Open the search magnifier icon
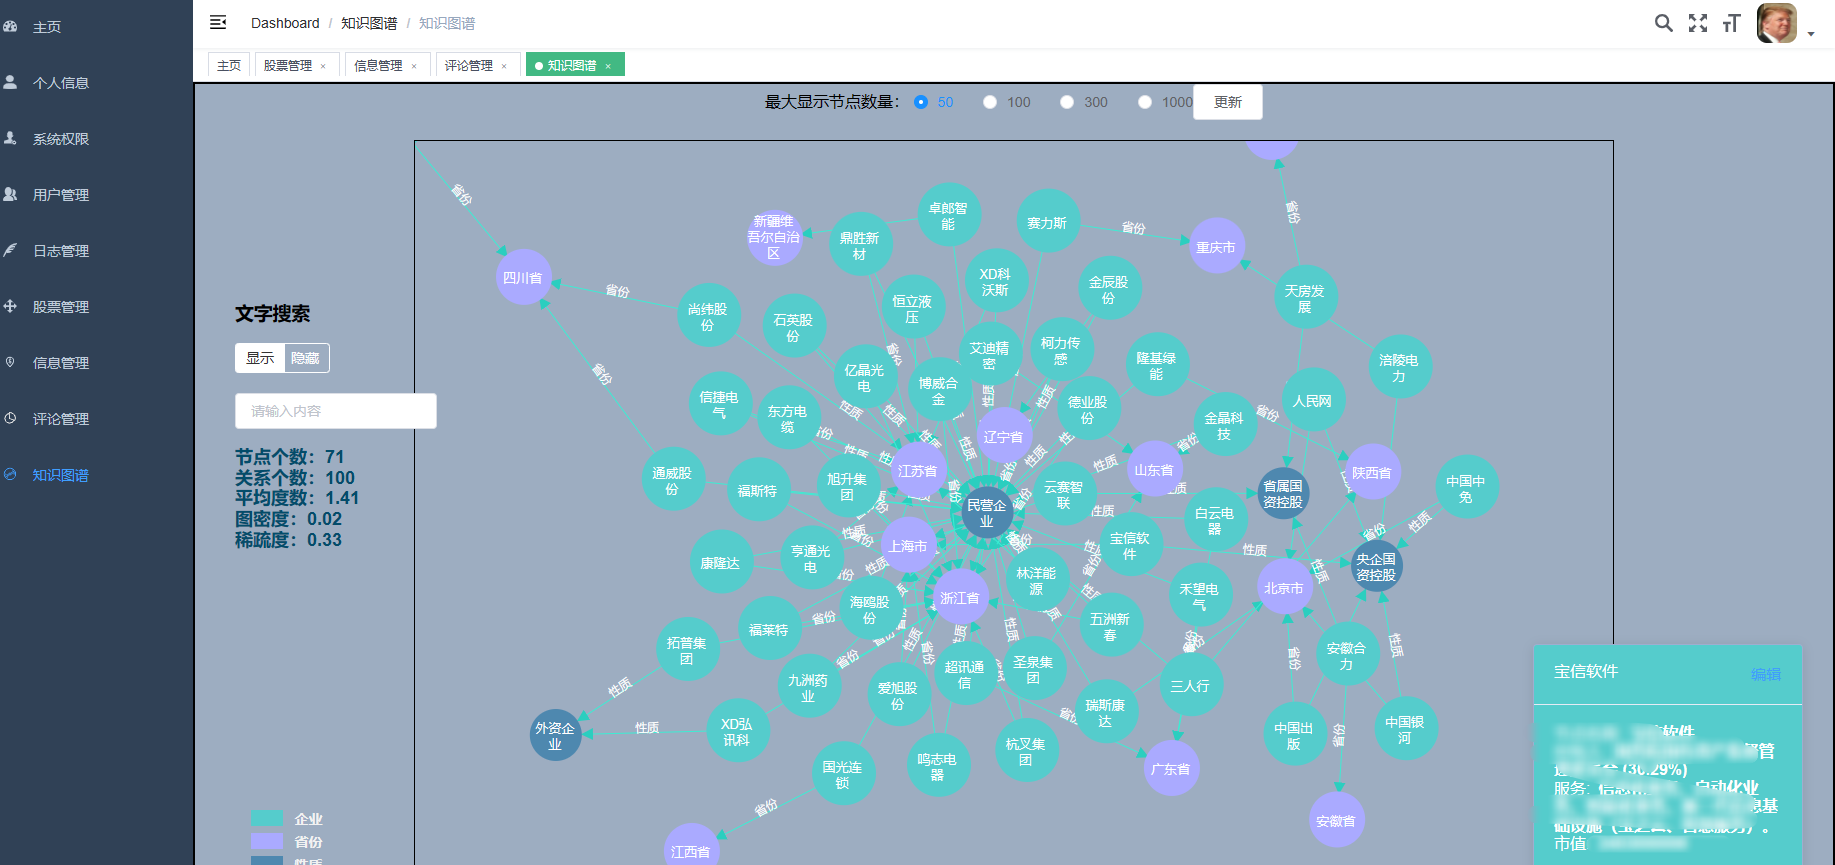Screen dimensions: 1835x865 tap(1664, 23)
